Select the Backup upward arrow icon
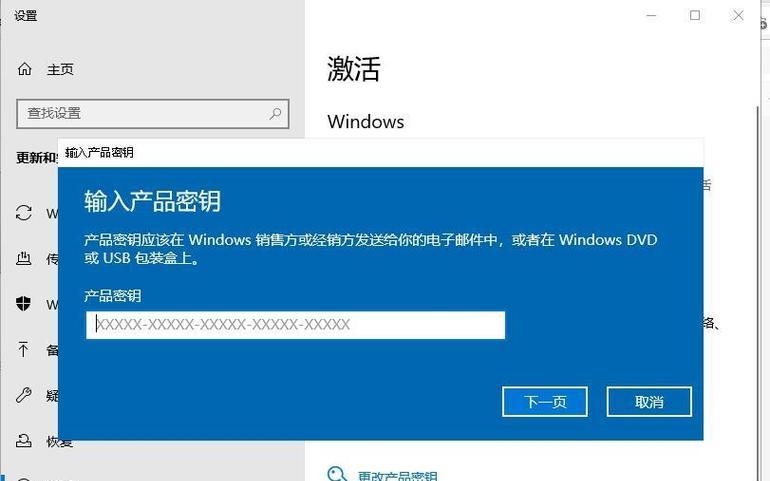Image resolution: width=770 pixels, height=481 pixels. pos(24,349)
